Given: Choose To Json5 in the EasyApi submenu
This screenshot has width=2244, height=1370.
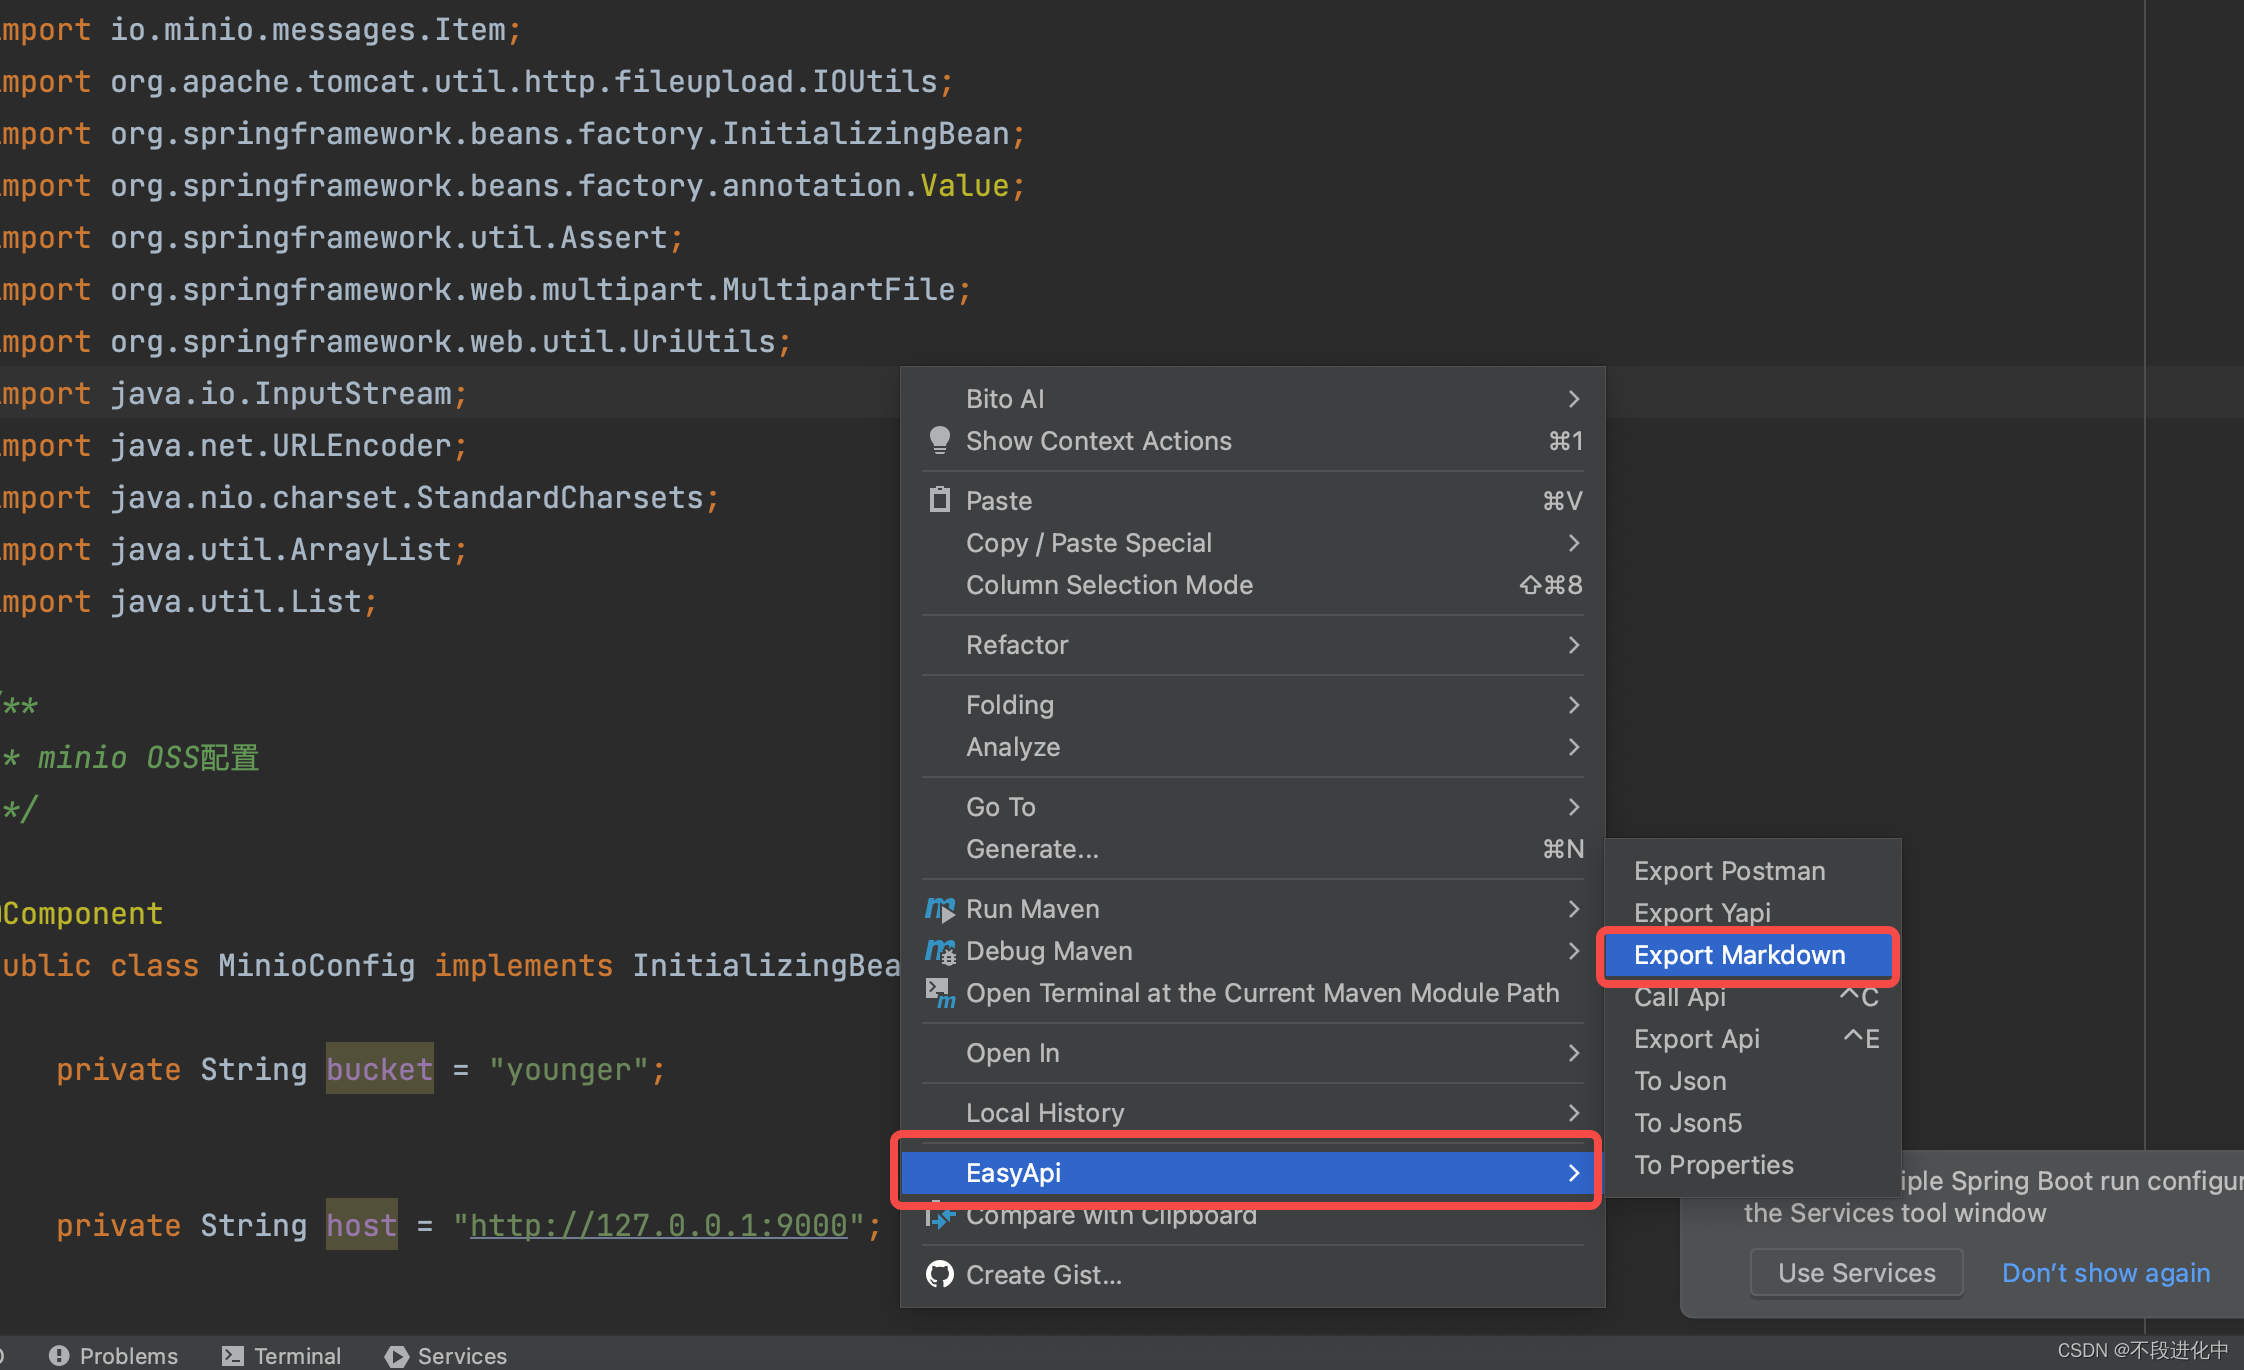Looking at the screenshot, I should point(1687,1123).
